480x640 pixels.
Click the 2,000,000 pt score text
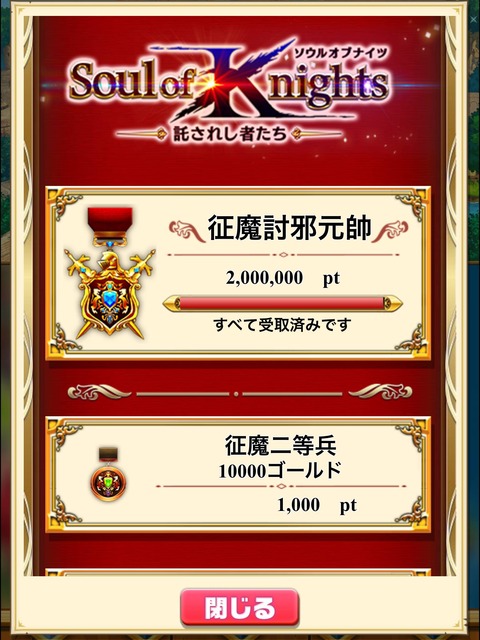(x=283, y=278)
